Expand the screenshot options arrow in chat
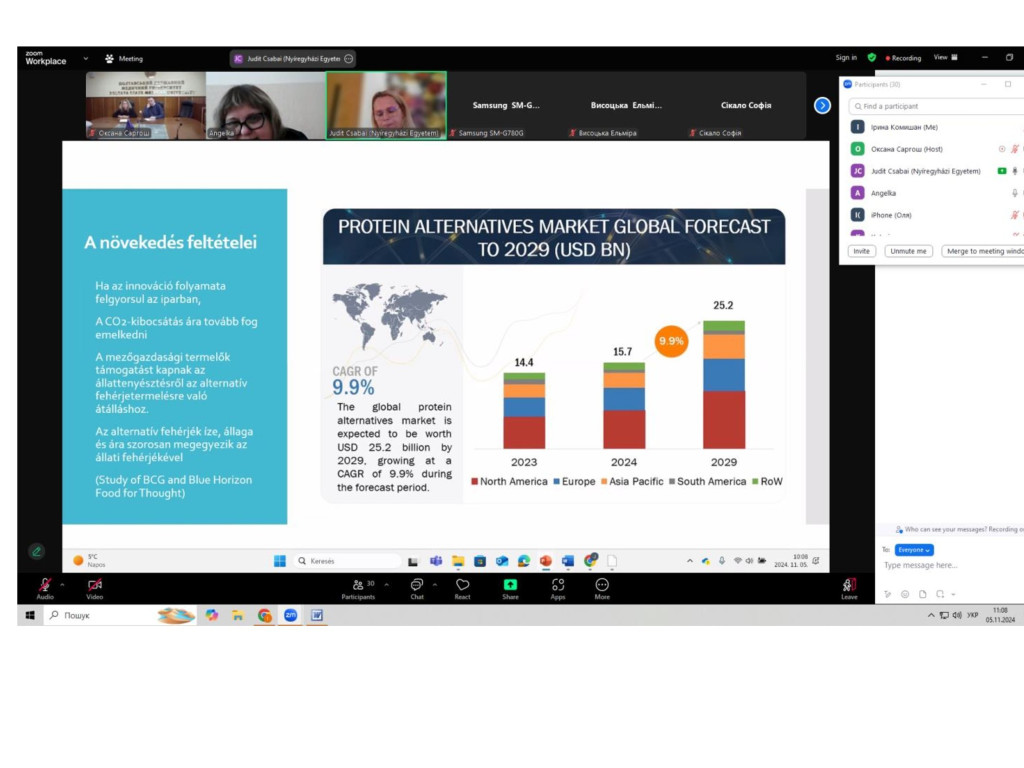 pyautogui.click(x=953, y=594)
